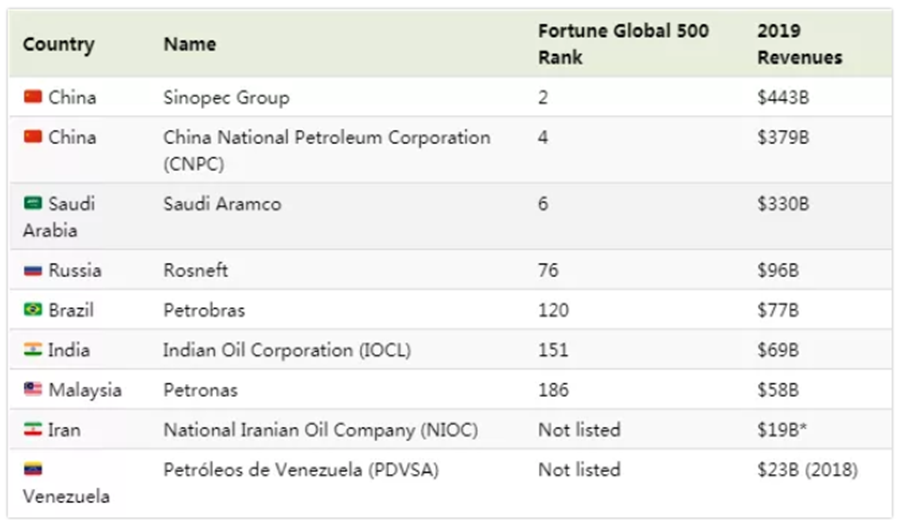Click the Malaysia flag icon
The image size is (900, 523).
[x=33, y=389]
